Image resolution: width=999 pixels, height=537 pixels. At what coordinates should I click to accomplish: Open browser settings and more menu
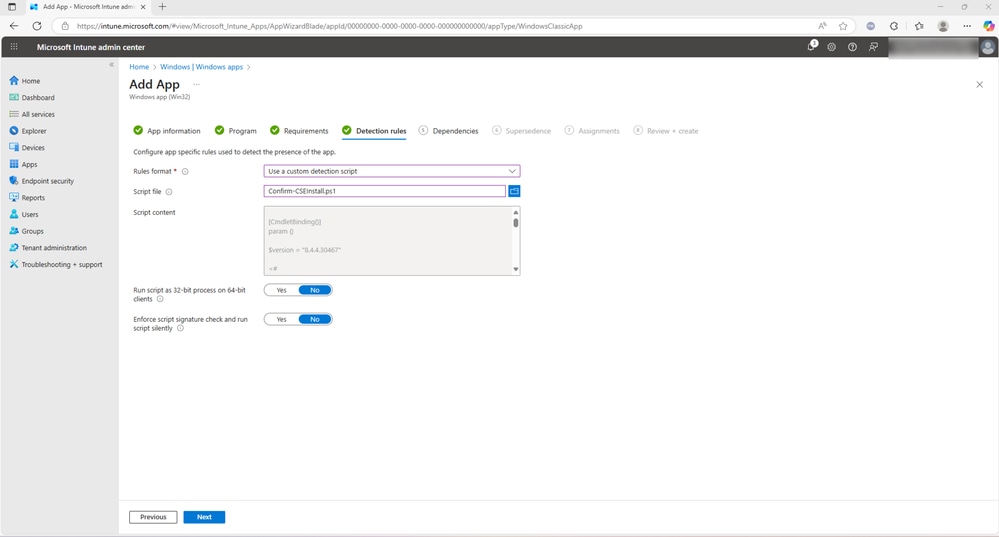tap(967, 26)
